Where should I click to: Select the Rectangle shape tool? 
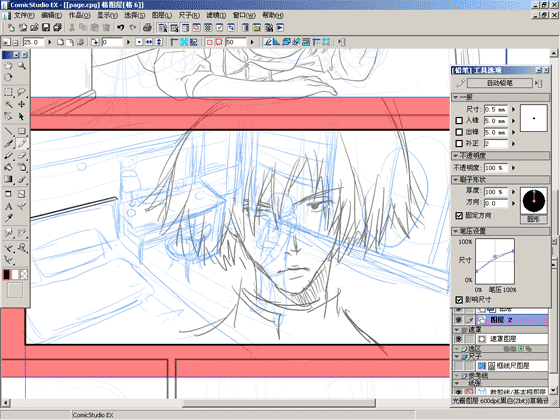(22, 131)
